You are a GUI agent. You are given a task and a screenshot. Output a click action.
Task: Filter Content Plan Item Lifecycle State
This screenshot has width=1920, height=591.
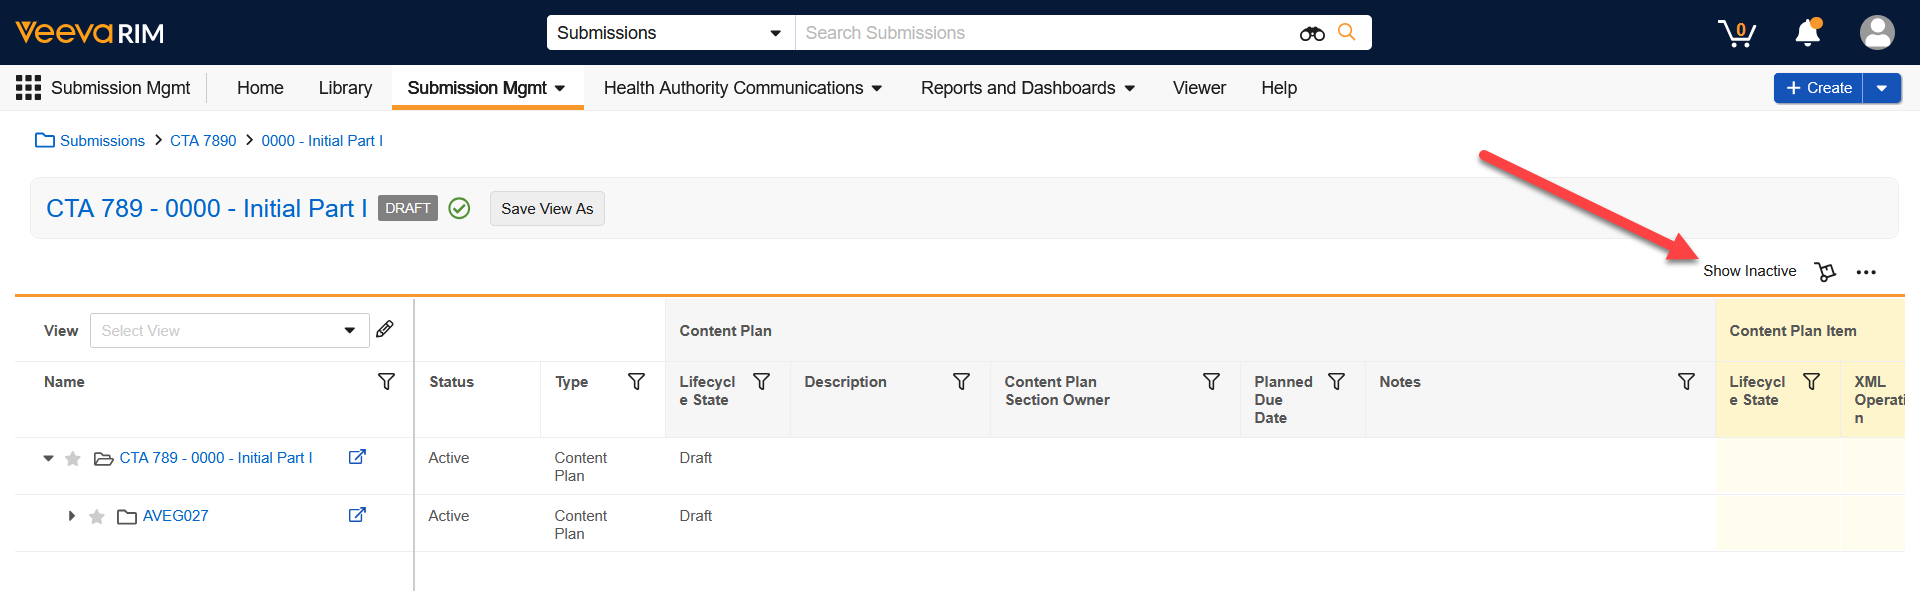click(1811, 381)
